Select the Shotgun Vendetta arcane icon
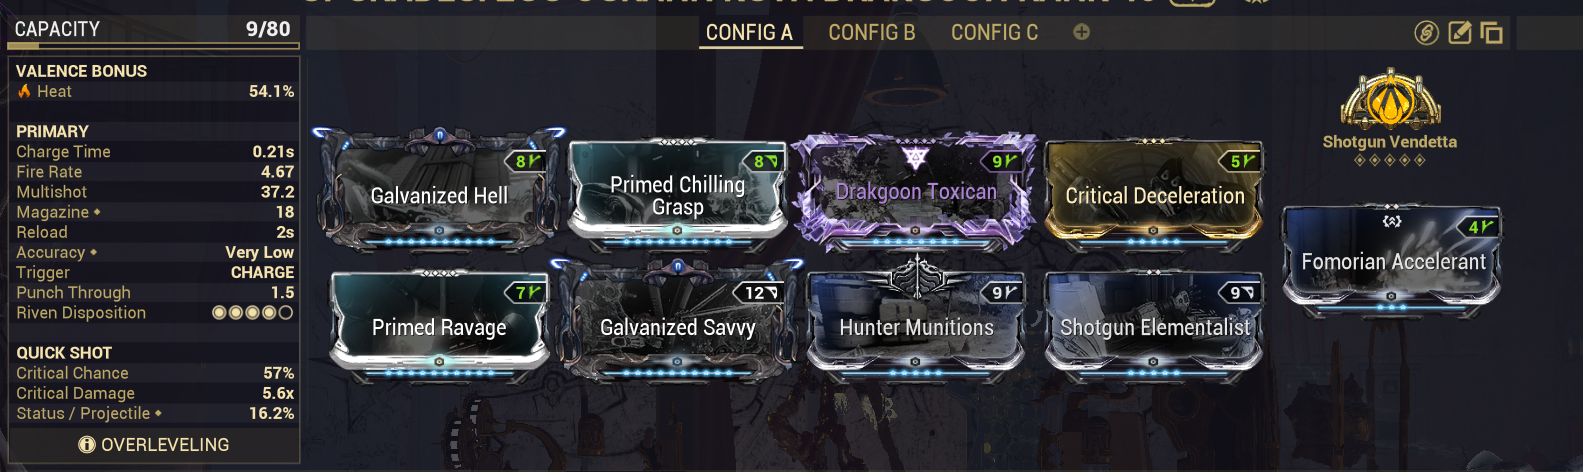The width and height of the screenshot is (1583, 472). pyautogui.click(x=1390, y=100)
